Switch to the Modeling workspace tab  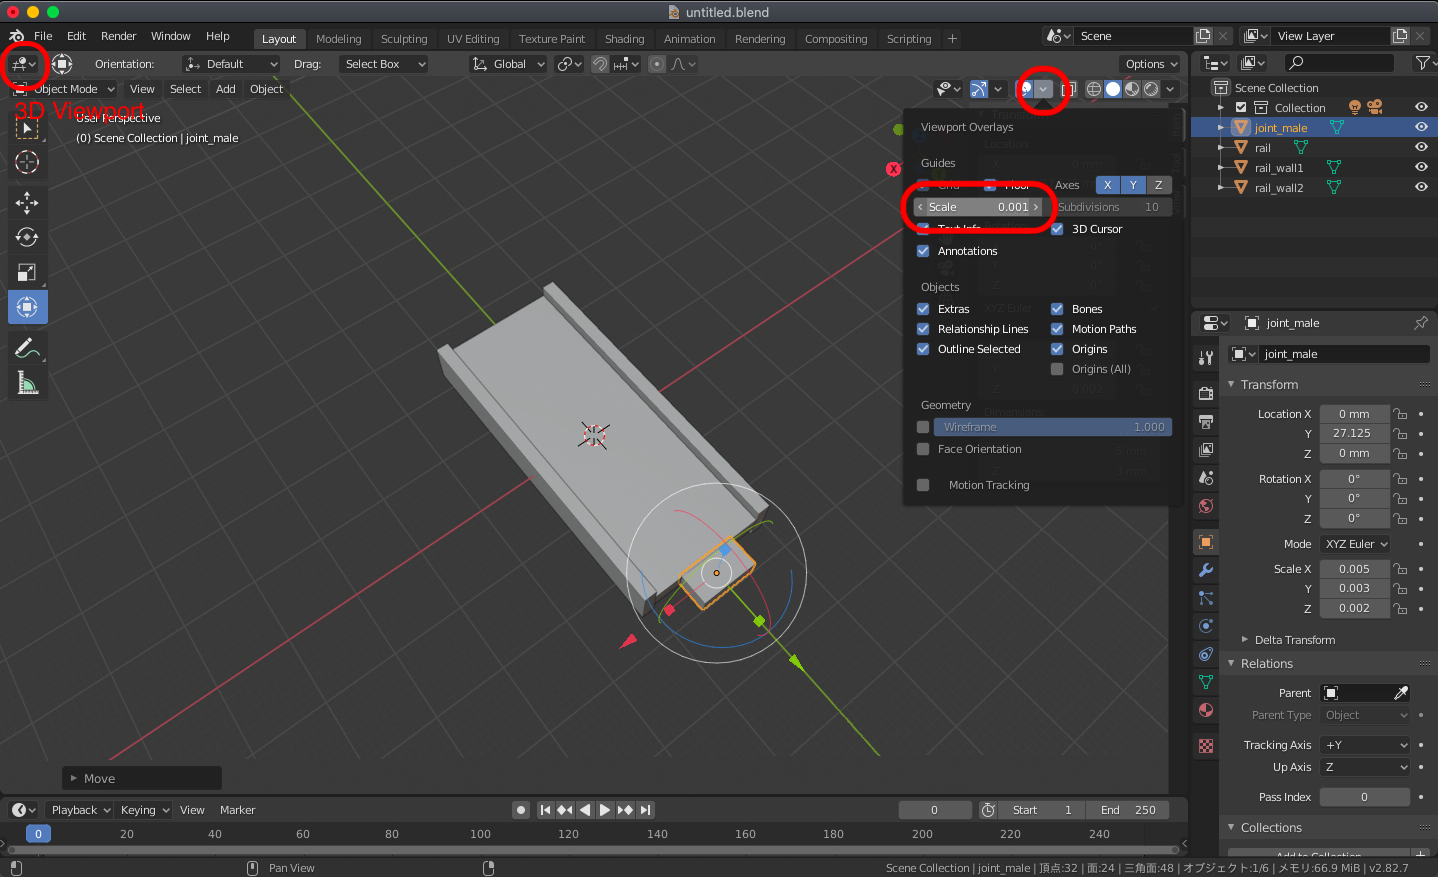click(339, 39)
